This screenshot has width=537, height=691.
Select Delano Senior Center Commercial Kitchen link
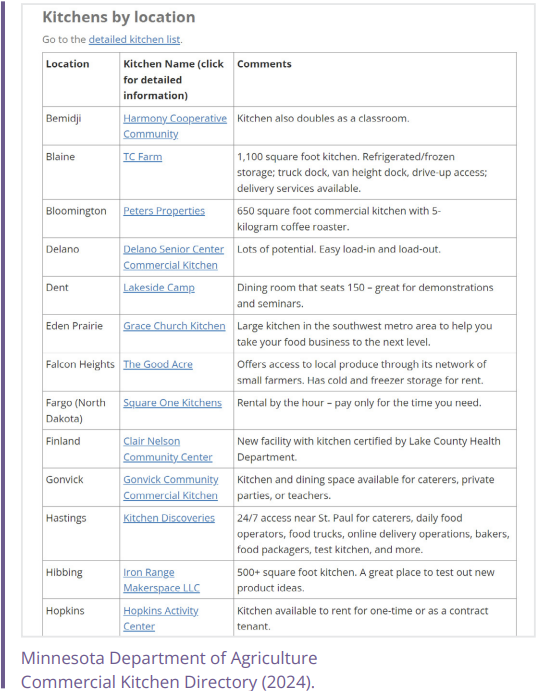click(x=174, y=257)
